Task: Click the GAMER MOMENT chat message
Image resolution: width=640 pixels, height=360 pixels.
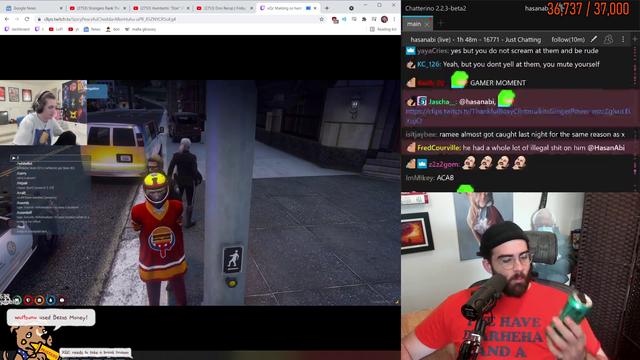Action: click(x=498, y=83)
